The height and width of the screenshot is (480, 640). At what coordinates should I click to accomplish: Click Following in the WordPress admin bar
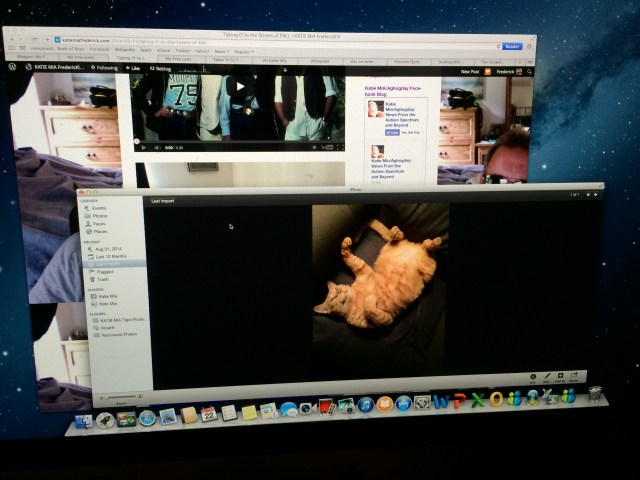tap(104, 69)
